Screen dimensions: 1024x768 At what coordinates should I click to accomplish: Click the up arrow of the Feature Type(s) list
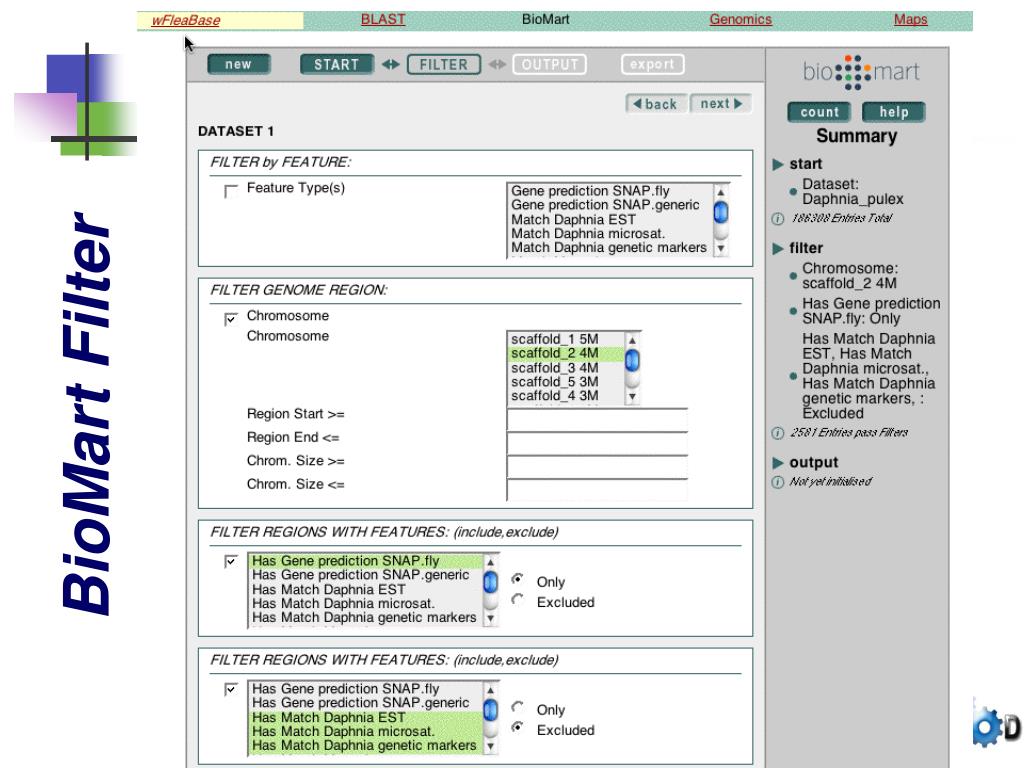(x=720, y=193)
